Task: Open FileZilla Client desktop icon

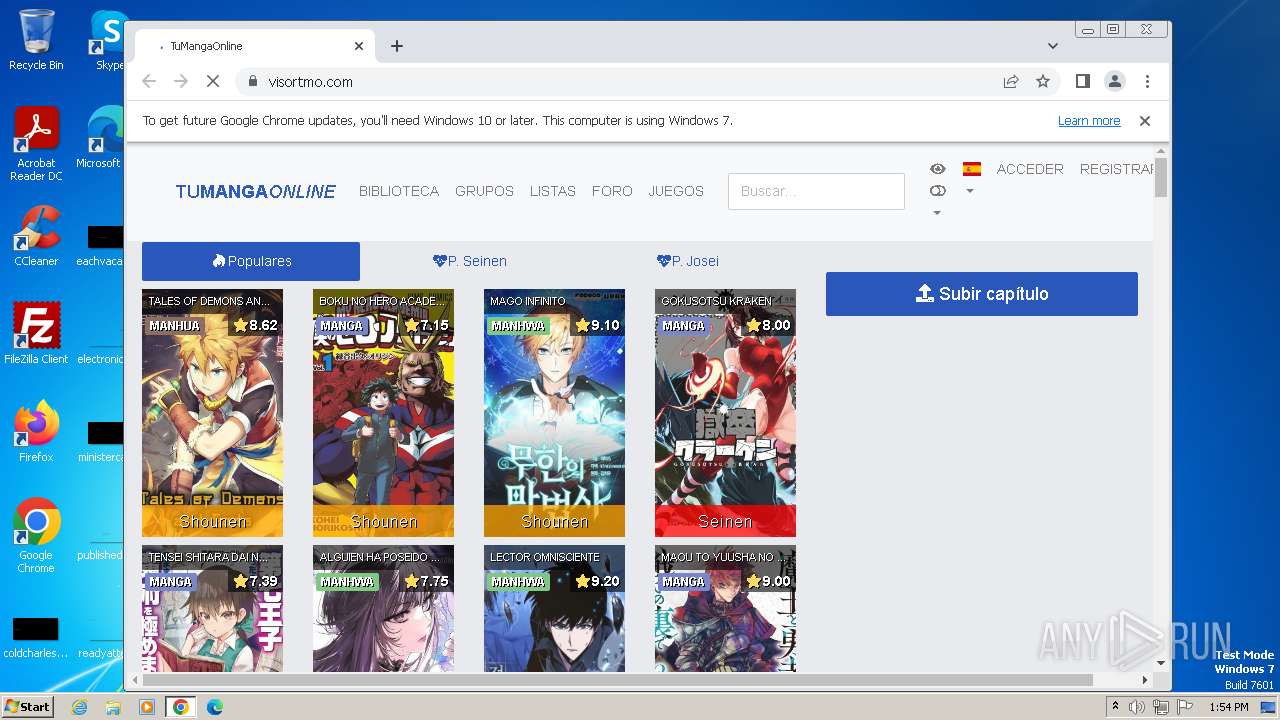Action: (36, 333)
